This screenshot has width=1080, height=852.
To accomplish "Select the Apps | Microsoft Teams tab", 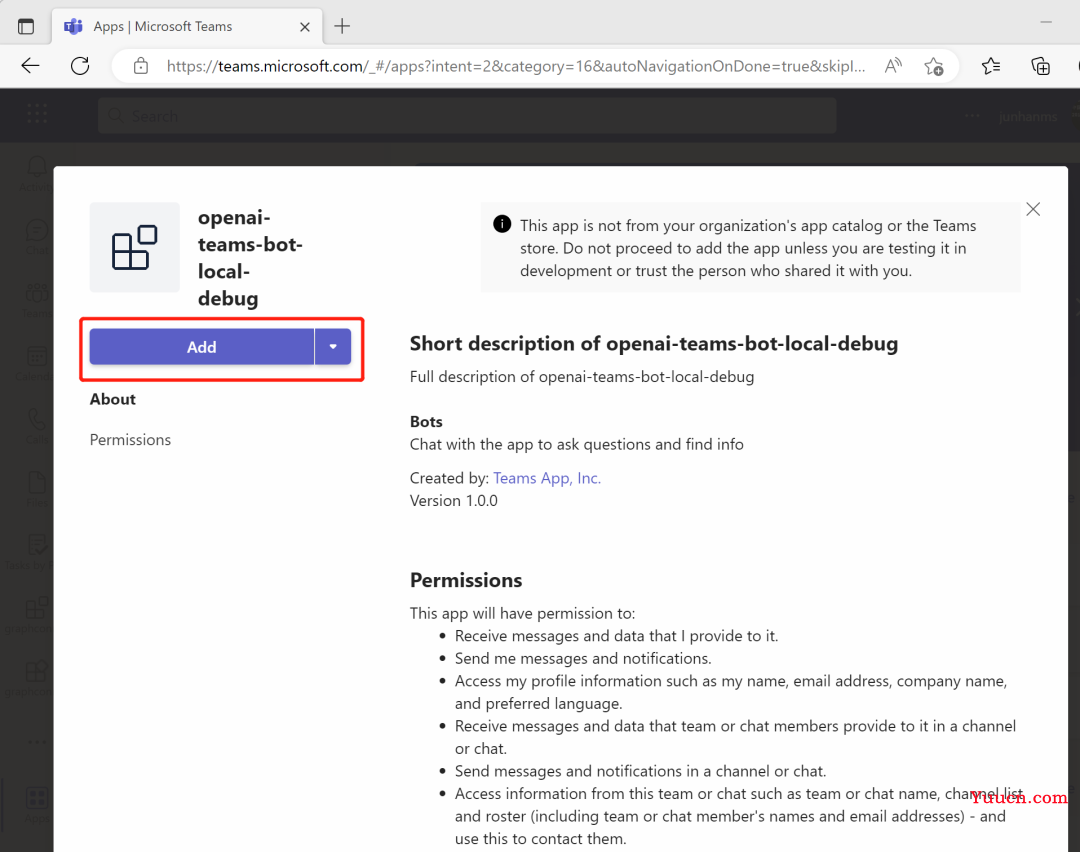I will point(186,27).
